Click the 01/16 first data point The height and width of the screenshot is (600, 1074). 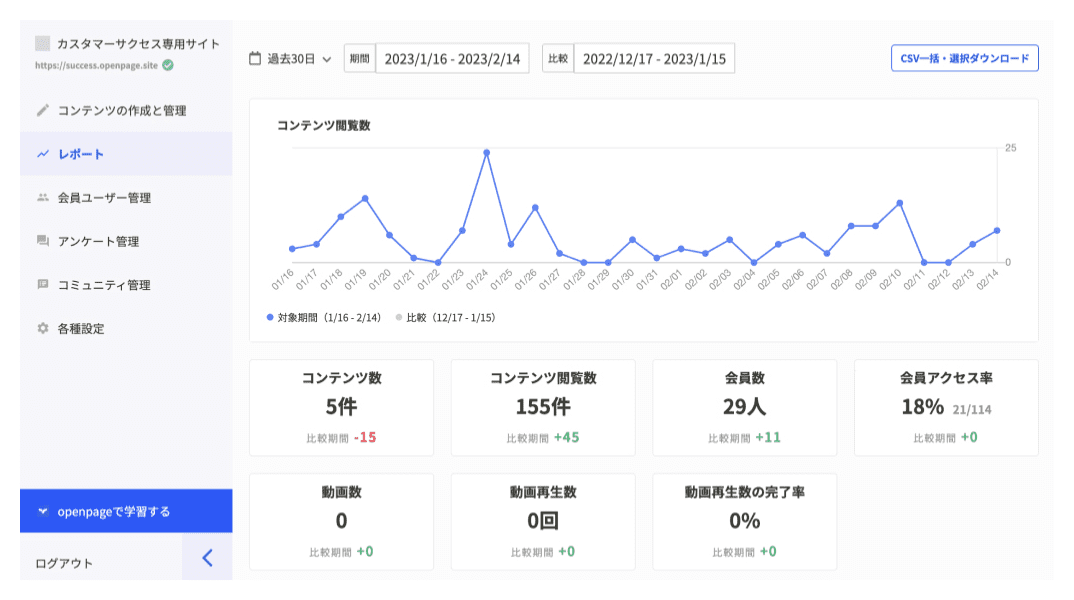pos(292,249)
